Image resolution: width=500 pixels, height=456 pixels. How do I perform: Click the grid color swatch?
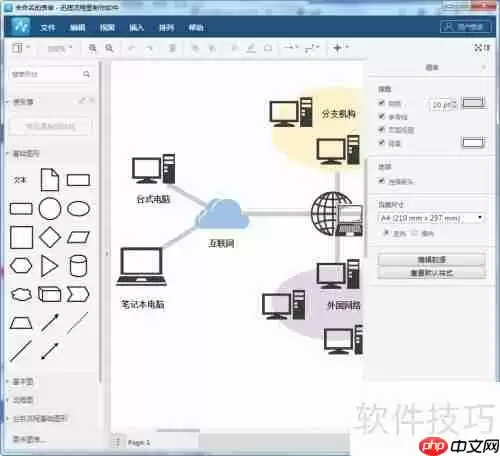474,103
